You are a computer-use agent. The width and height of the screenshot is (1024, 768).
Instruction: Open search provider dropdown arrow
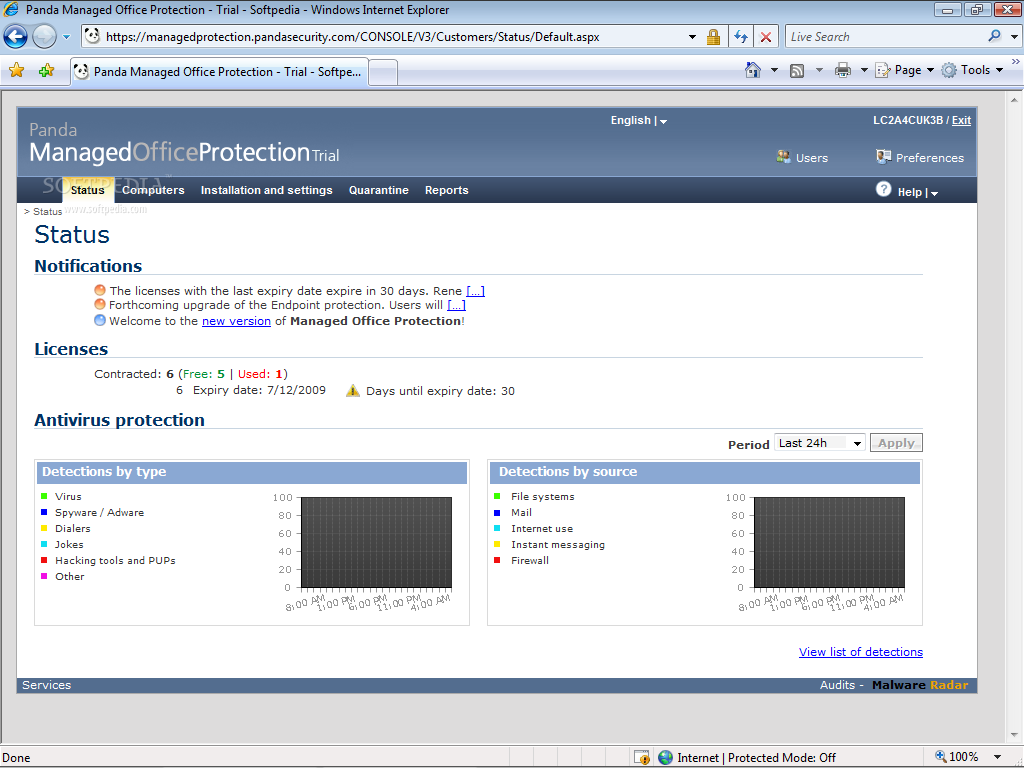tap(1014, 37)
